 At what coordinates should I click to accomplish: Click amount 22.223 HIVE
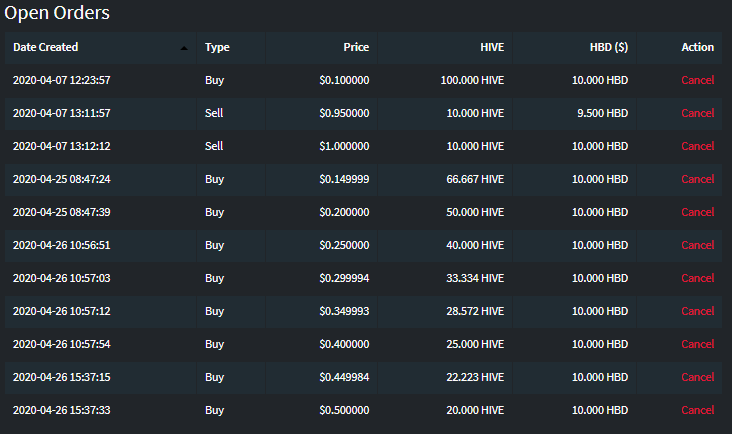coord(475,377)
